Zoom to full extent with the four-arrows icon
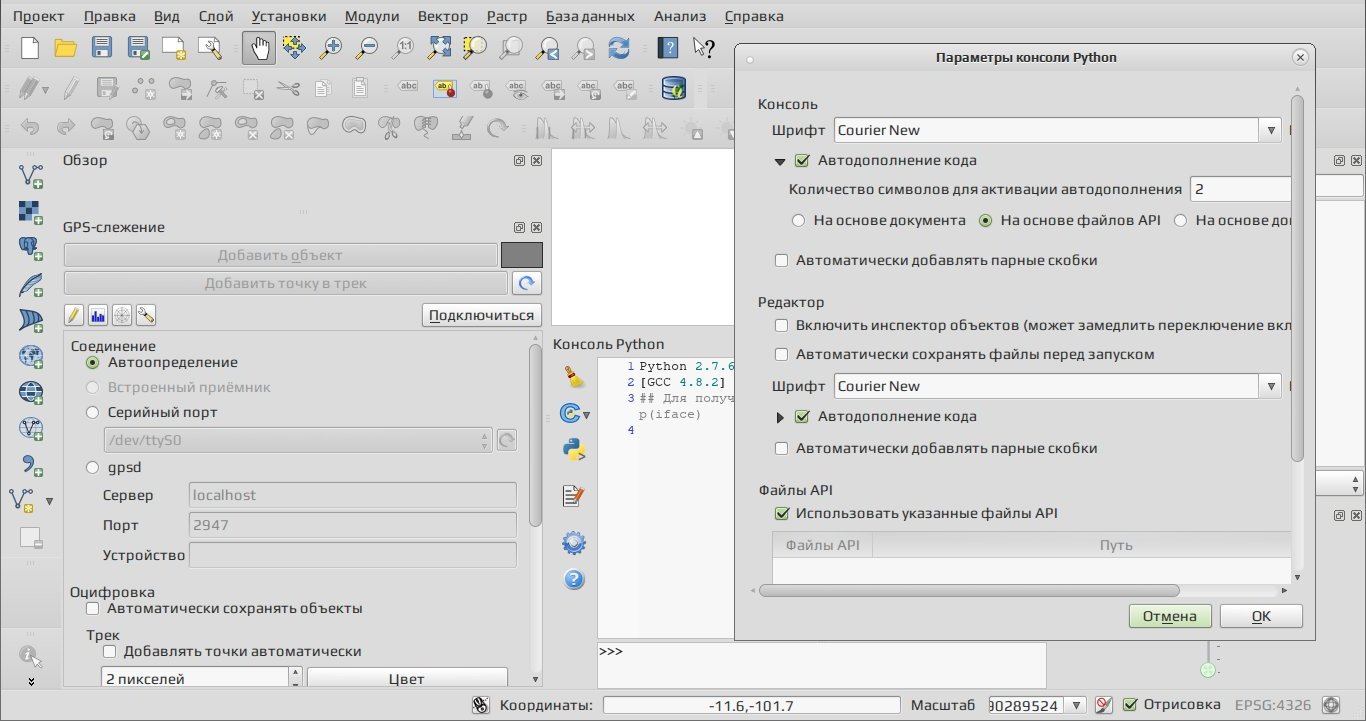Image resolution: width=1366 pixels, height=721 pixels. (439, 47)
